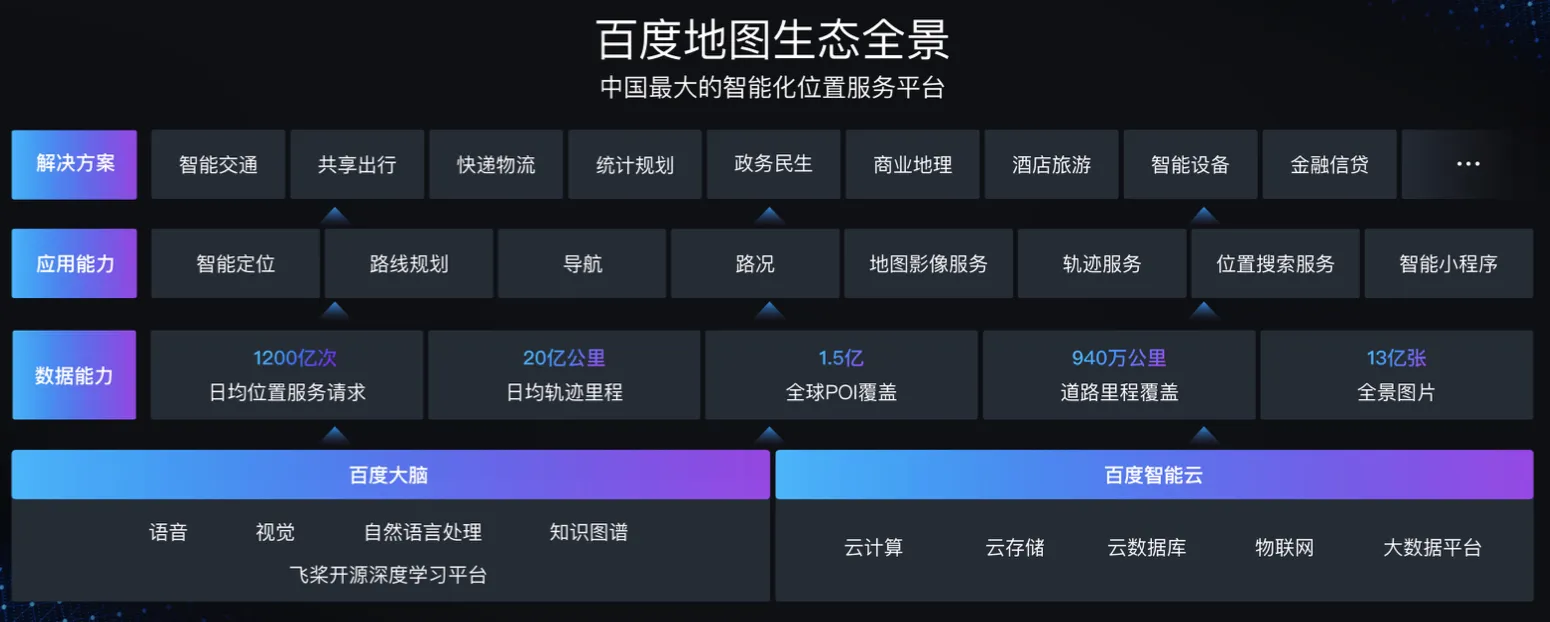Click the 智能交通 solution box
1550x622 pixels.
click(218, 164)
